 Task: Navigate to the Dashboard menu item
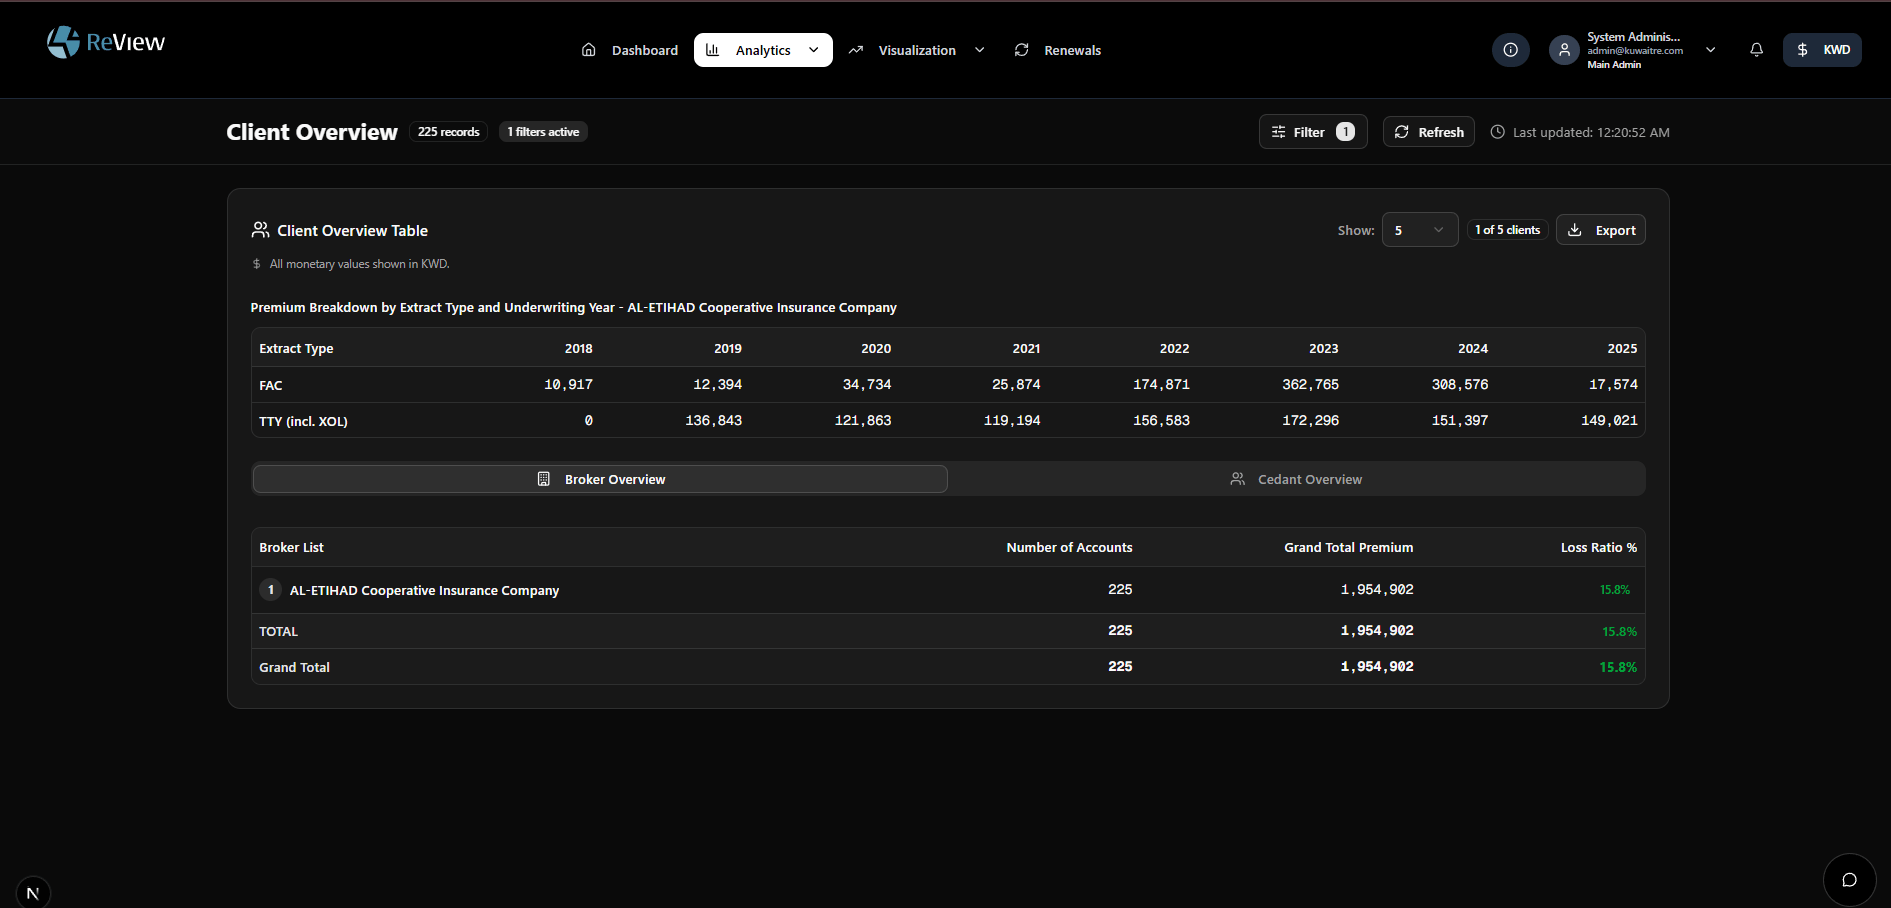click(x=644, y=49)
